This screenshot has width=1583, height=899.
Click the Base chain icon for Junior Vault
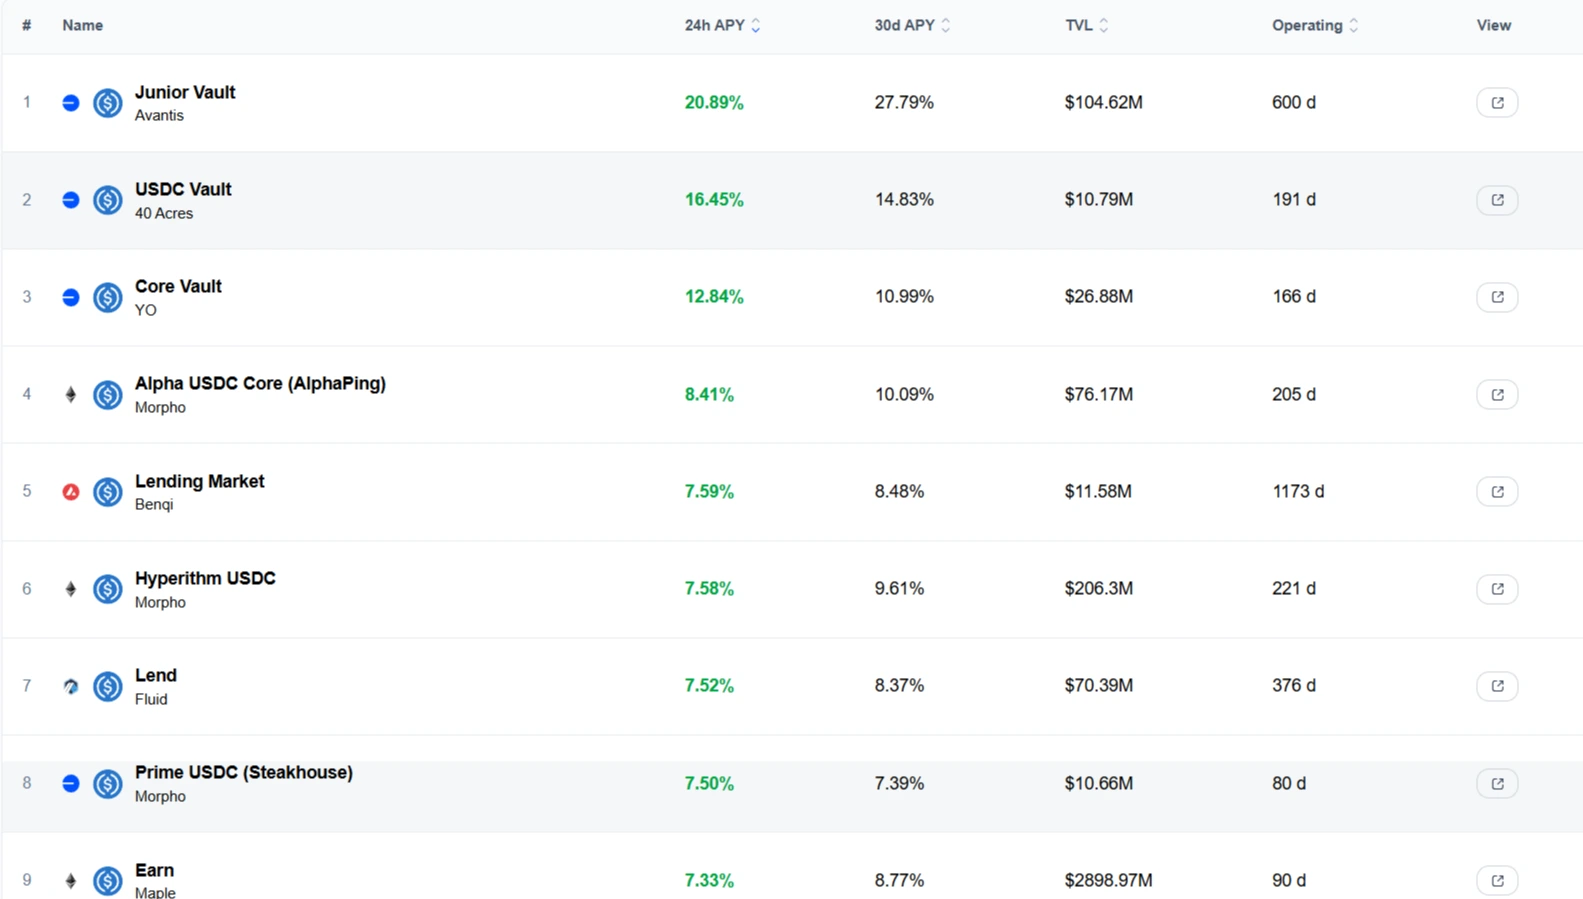(70, 102)
